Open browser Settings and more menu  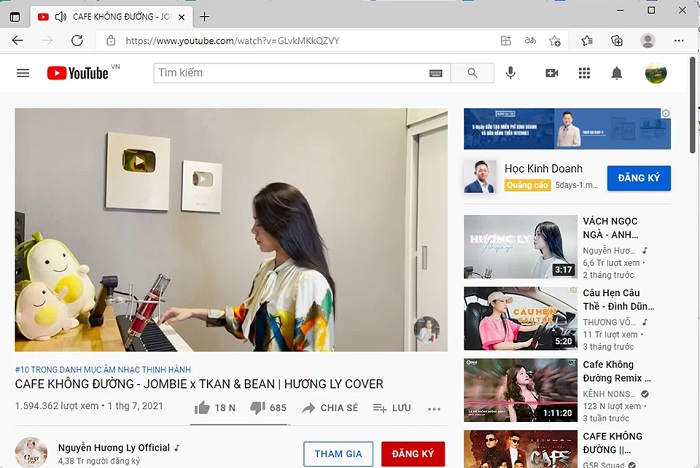coord(679,41)
